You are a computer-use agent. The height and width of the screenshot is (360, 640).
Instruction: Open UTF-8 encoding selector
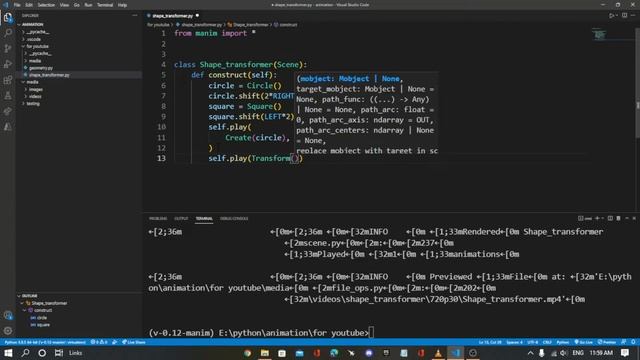[x=533, y=342]
